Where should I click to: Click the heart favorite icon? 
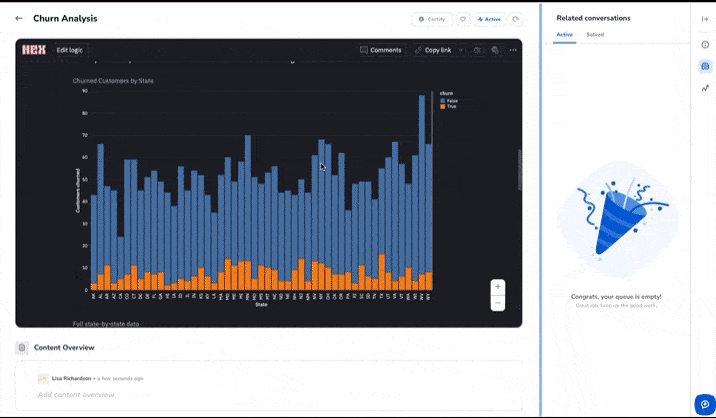coord(463,19)
